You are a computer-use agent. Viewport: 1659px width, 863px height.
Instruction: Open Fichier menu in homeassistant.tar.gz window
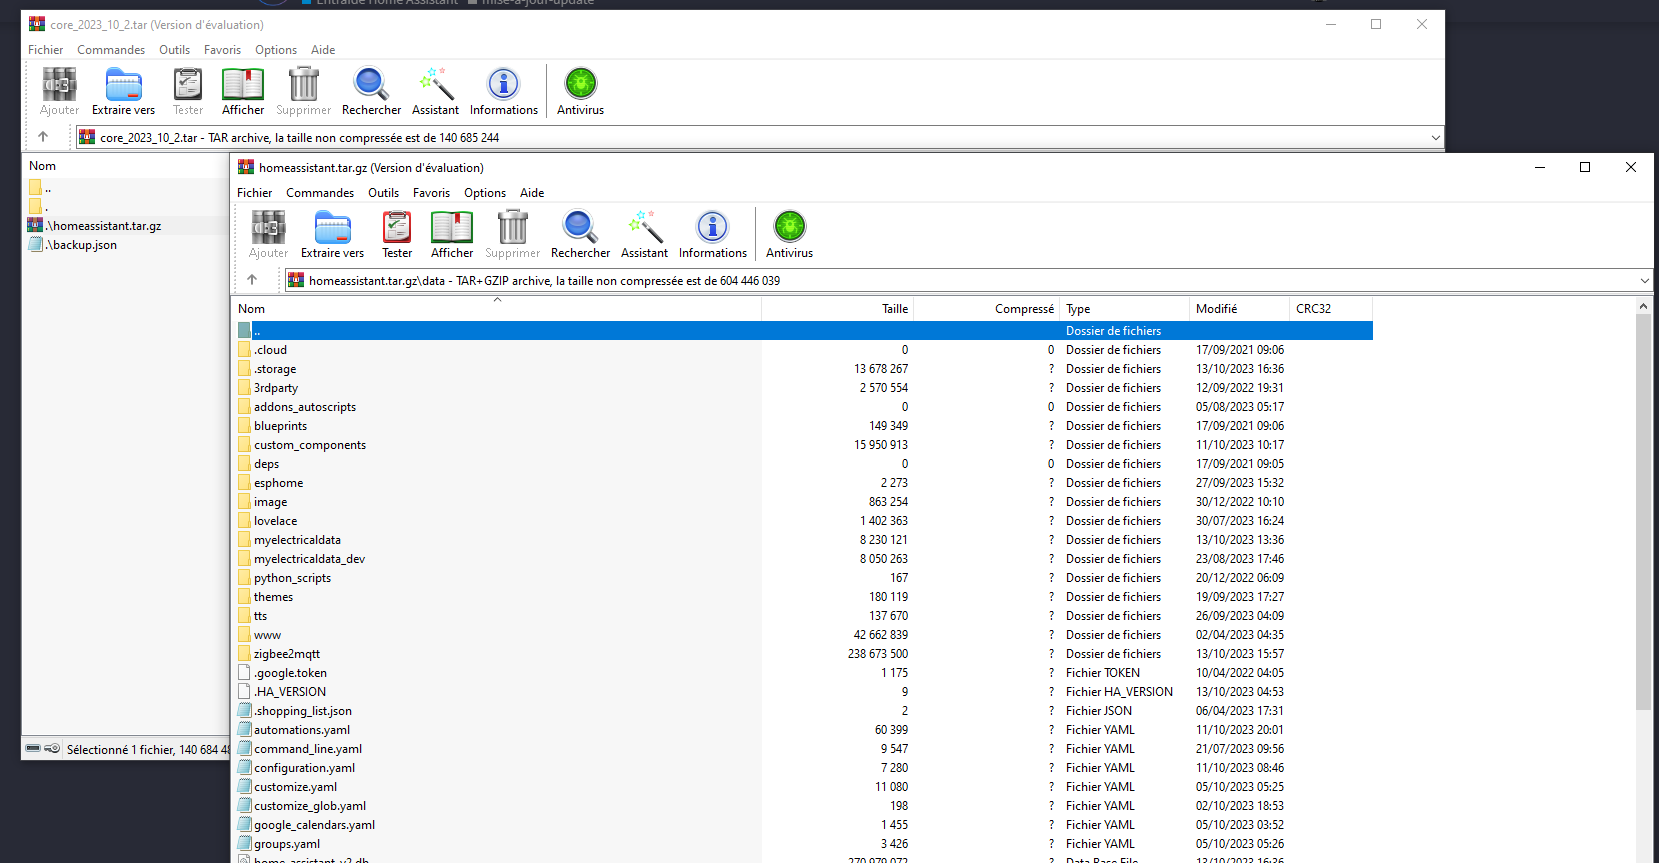[255, 193]
